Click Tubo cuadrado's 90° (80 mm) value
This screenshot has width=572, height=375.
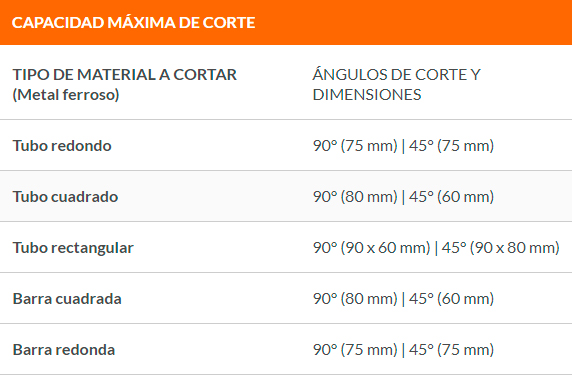pos(355,197)
